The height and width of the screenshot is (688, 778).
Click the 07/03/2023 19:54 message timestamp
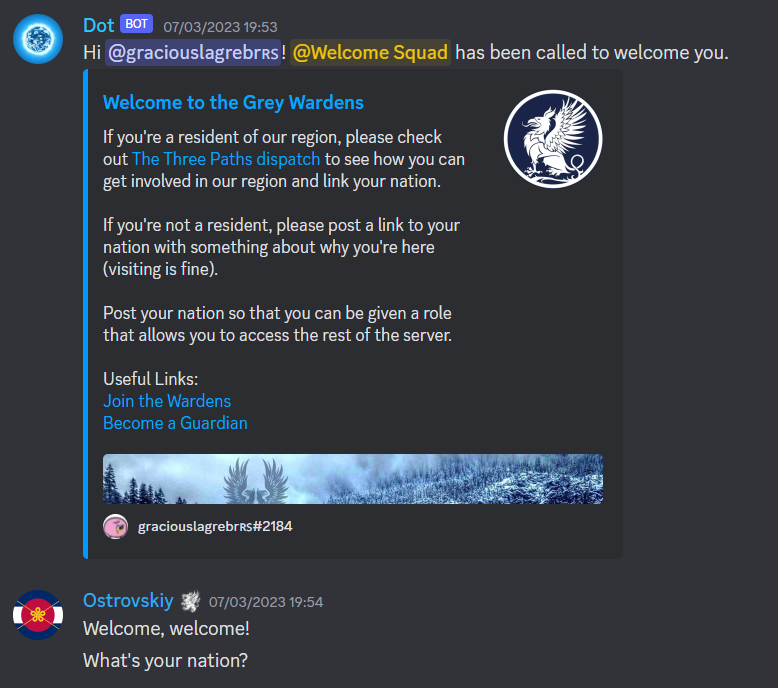pyautogui.click(x=266, y=602)
